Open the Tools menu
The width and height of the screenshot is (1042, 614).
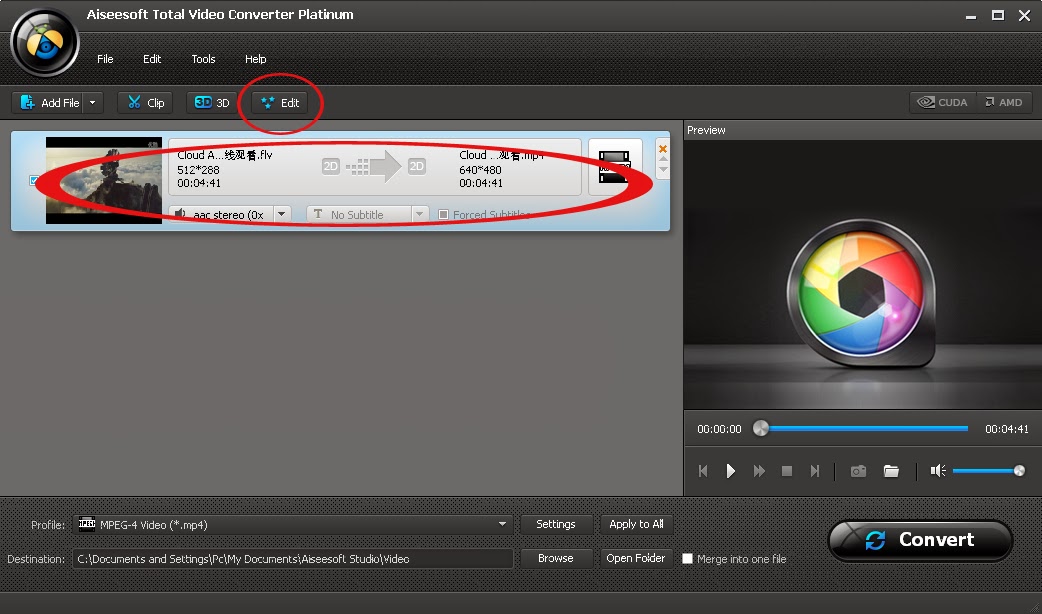[x=203, y=59]
